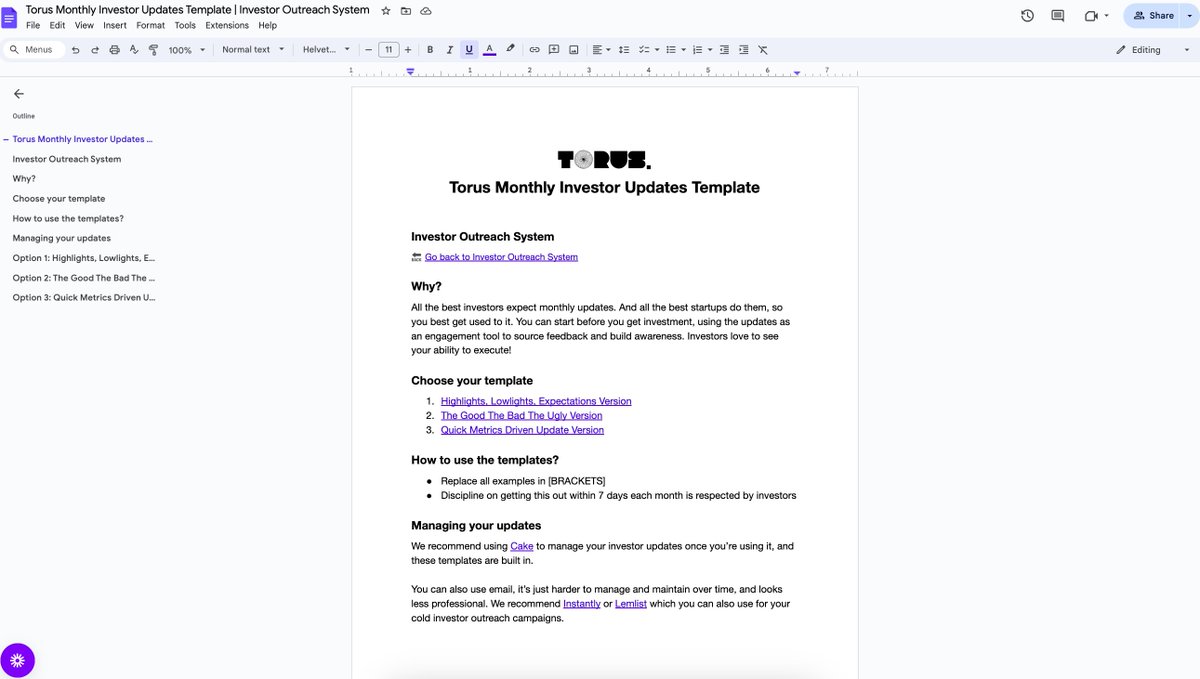The height and width of the screenshot is (679, 1200).
Task: Start a Meet call with the camera icon
Action: pos(1091,16)
